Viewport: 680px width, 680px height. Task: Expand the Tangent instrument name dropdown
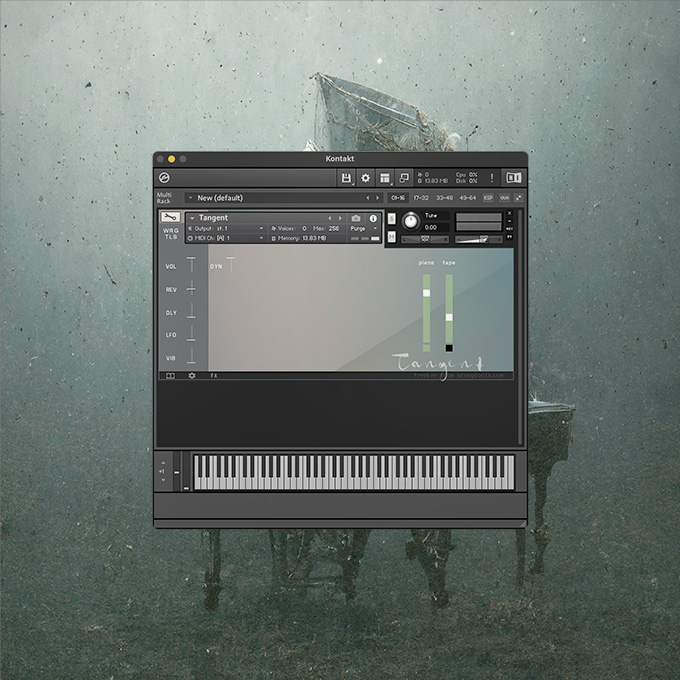pos(192,218)
